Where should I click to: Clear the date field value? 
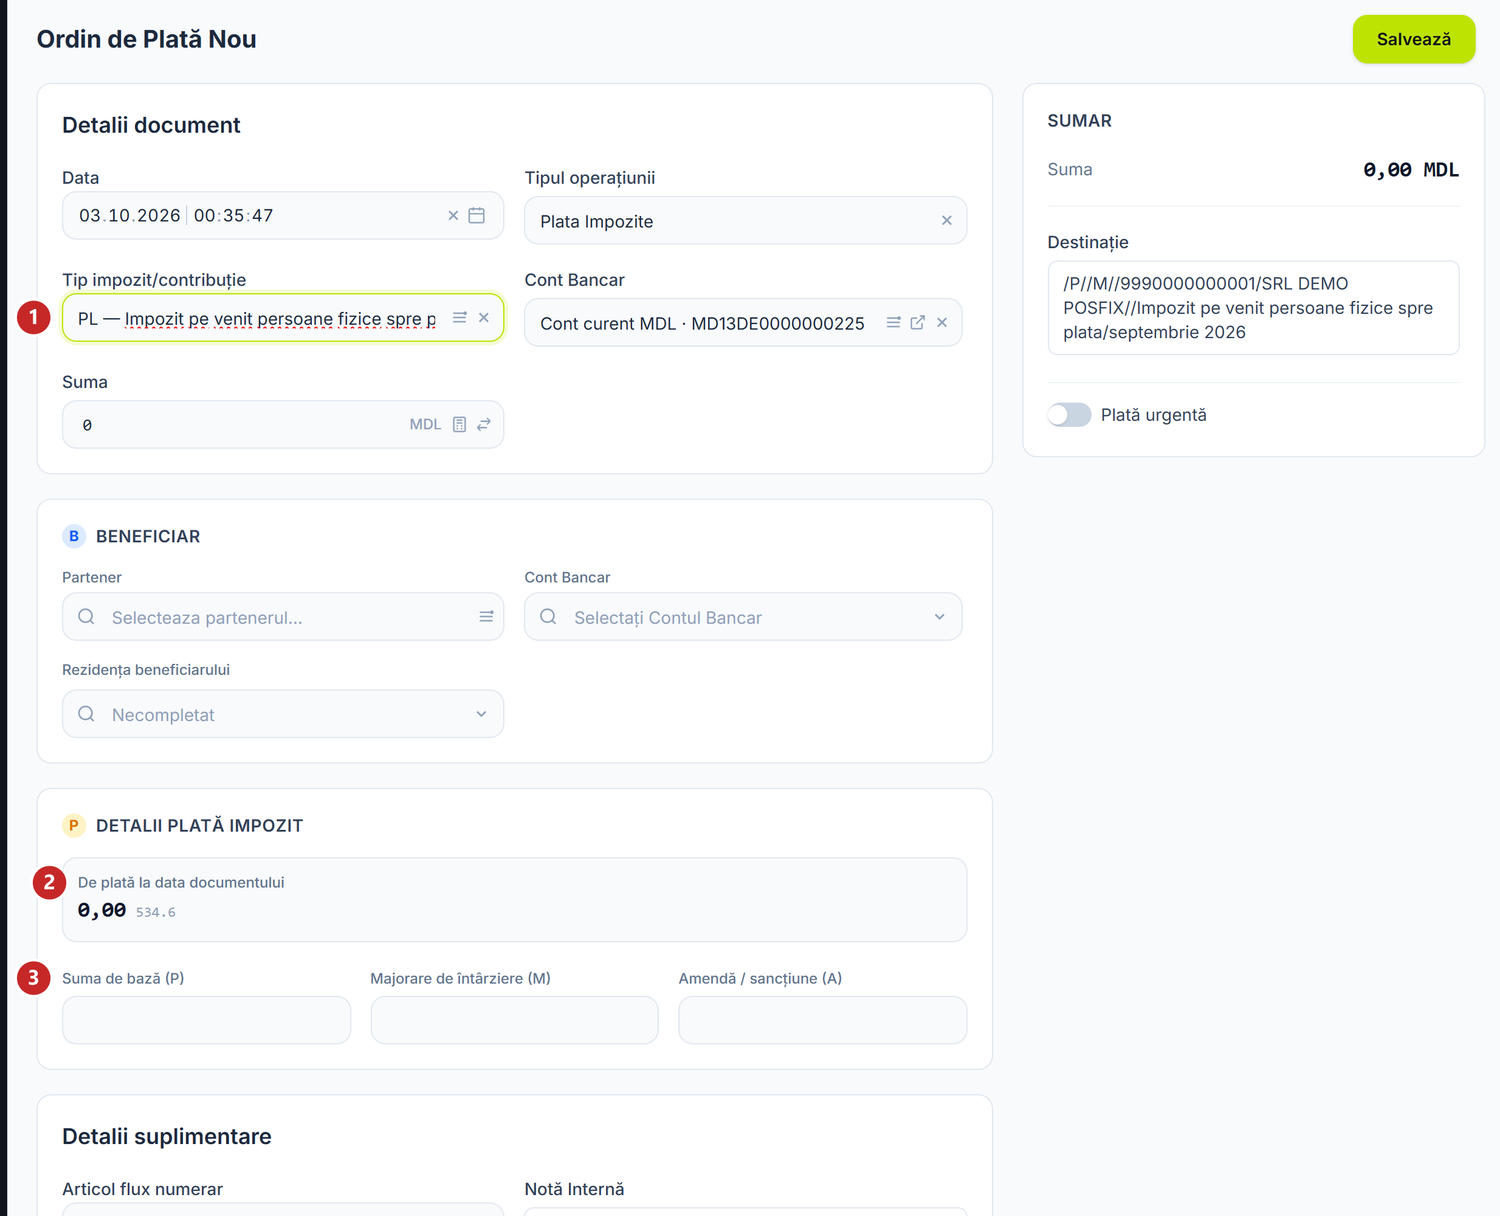(x=453, y=215)
